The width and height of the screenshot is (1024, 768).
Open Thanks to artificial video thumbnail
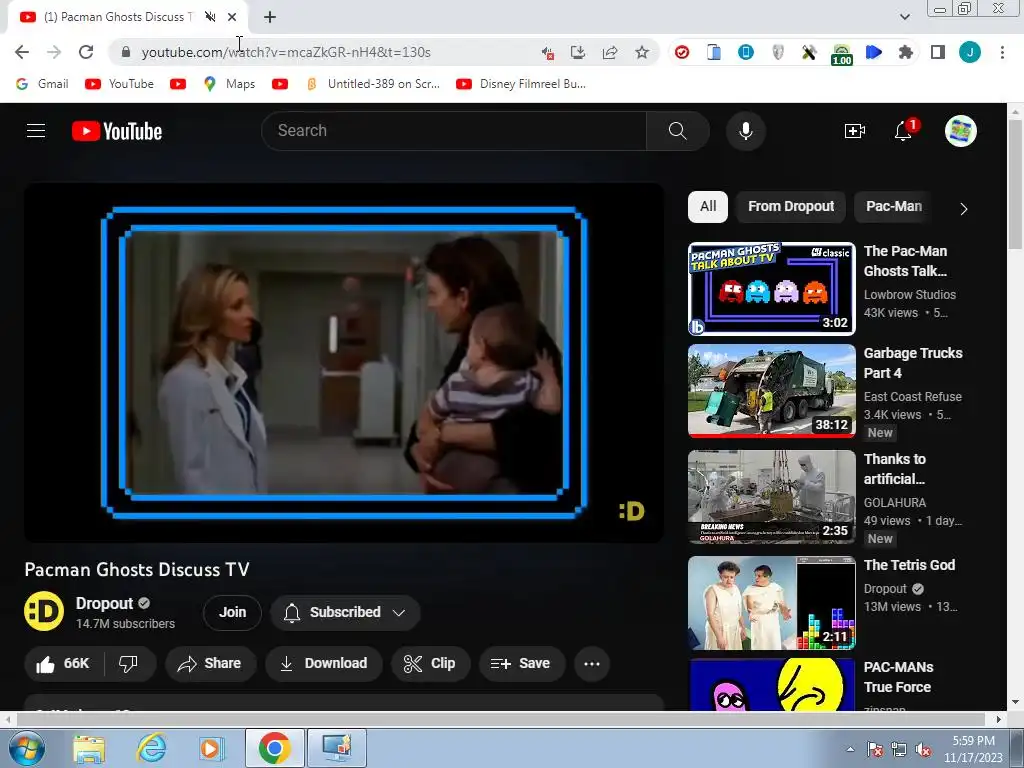(771, 496)
